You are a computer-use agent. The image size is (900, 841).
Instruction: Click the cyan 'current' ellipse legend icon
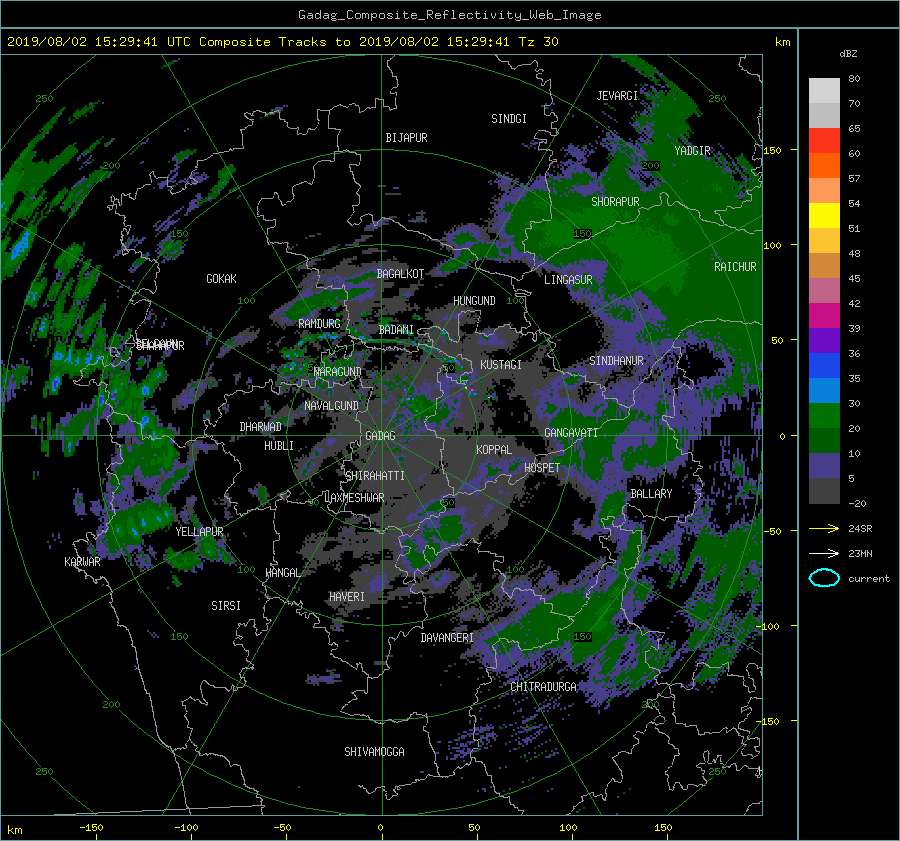point(824,578)
